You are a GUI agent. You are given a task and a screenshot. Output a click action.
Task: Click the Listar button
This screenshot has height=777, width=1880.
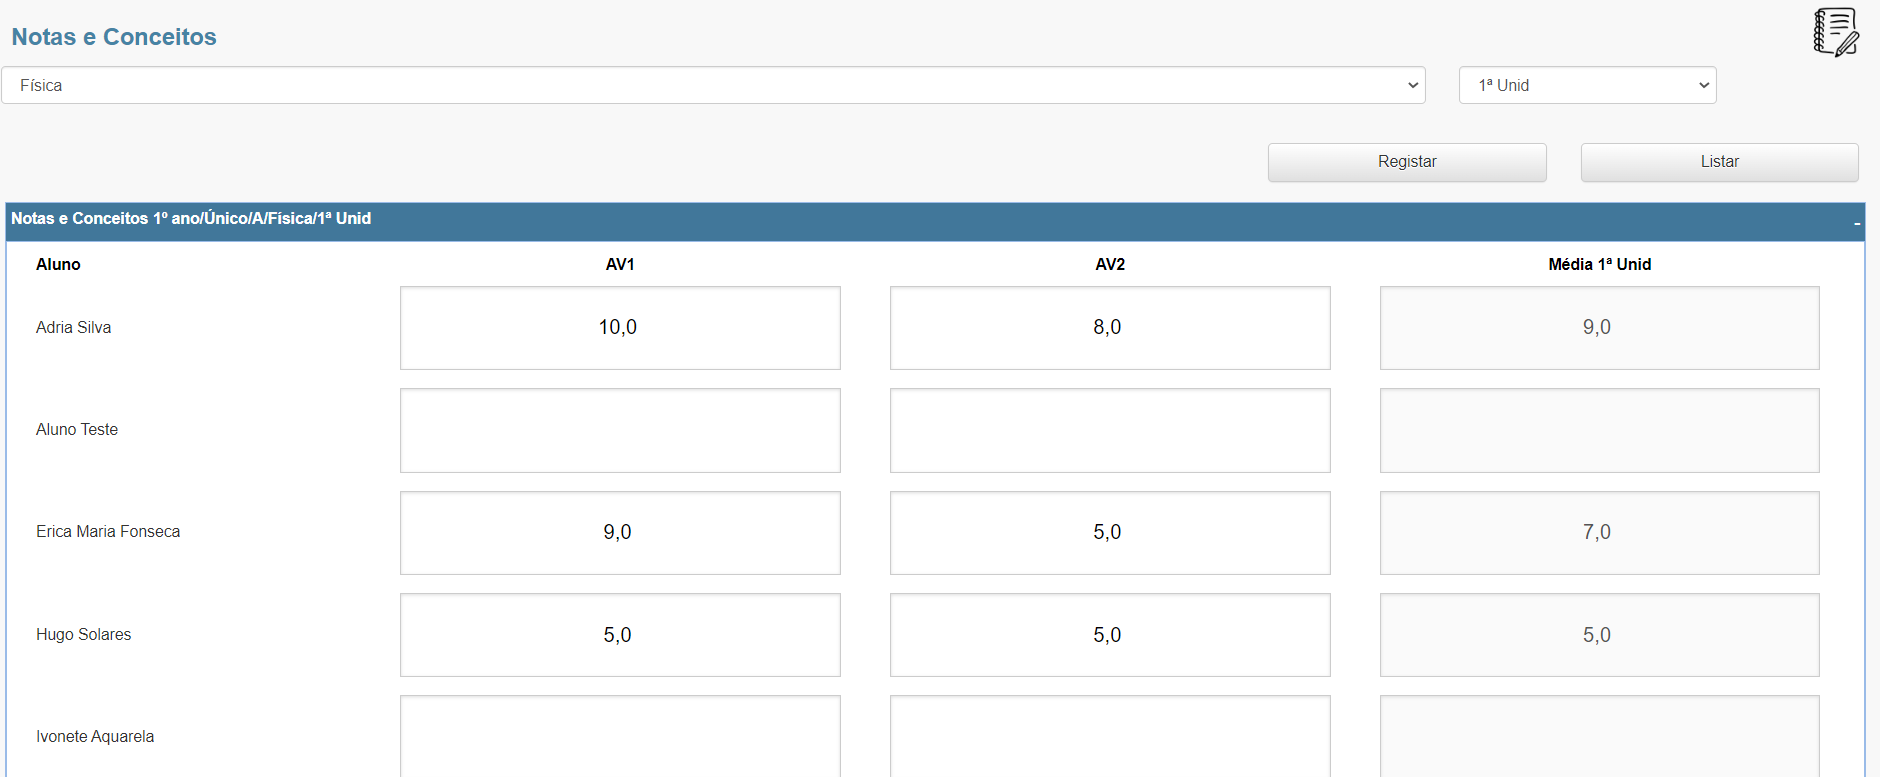click(1719, 162)
